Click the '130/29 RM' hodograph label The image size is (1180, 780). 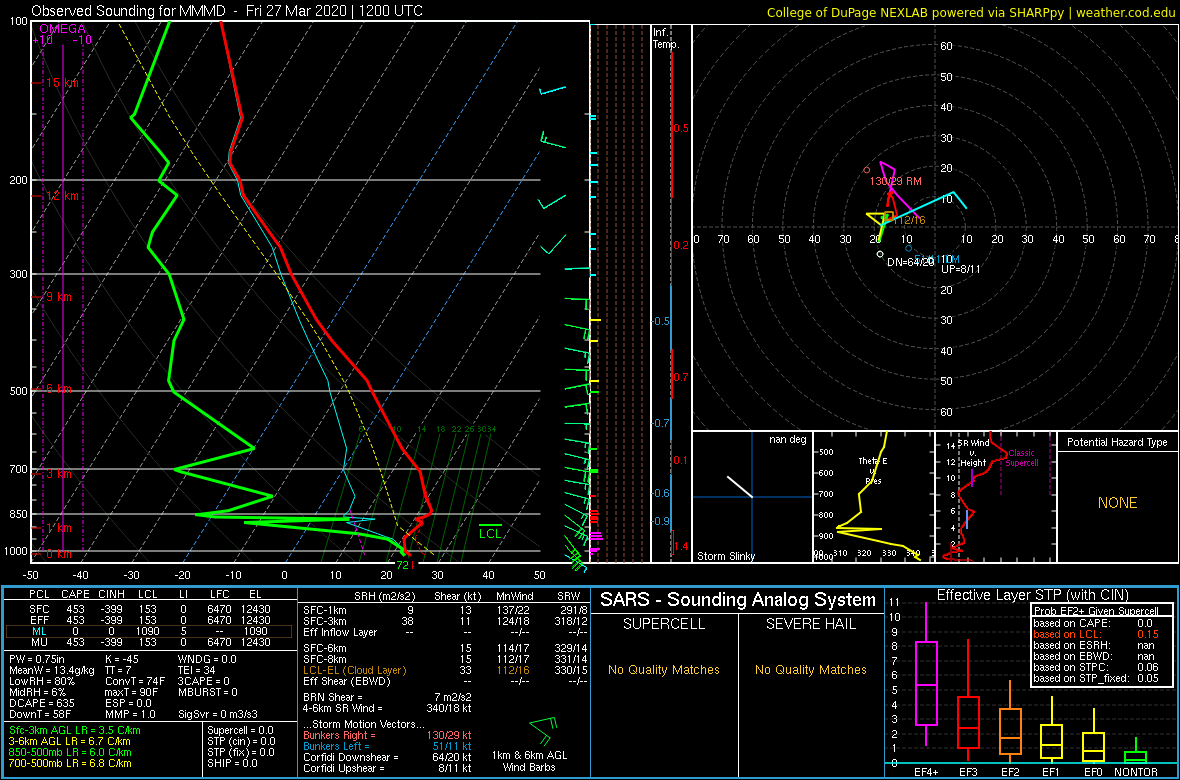[x=896, y=181]
